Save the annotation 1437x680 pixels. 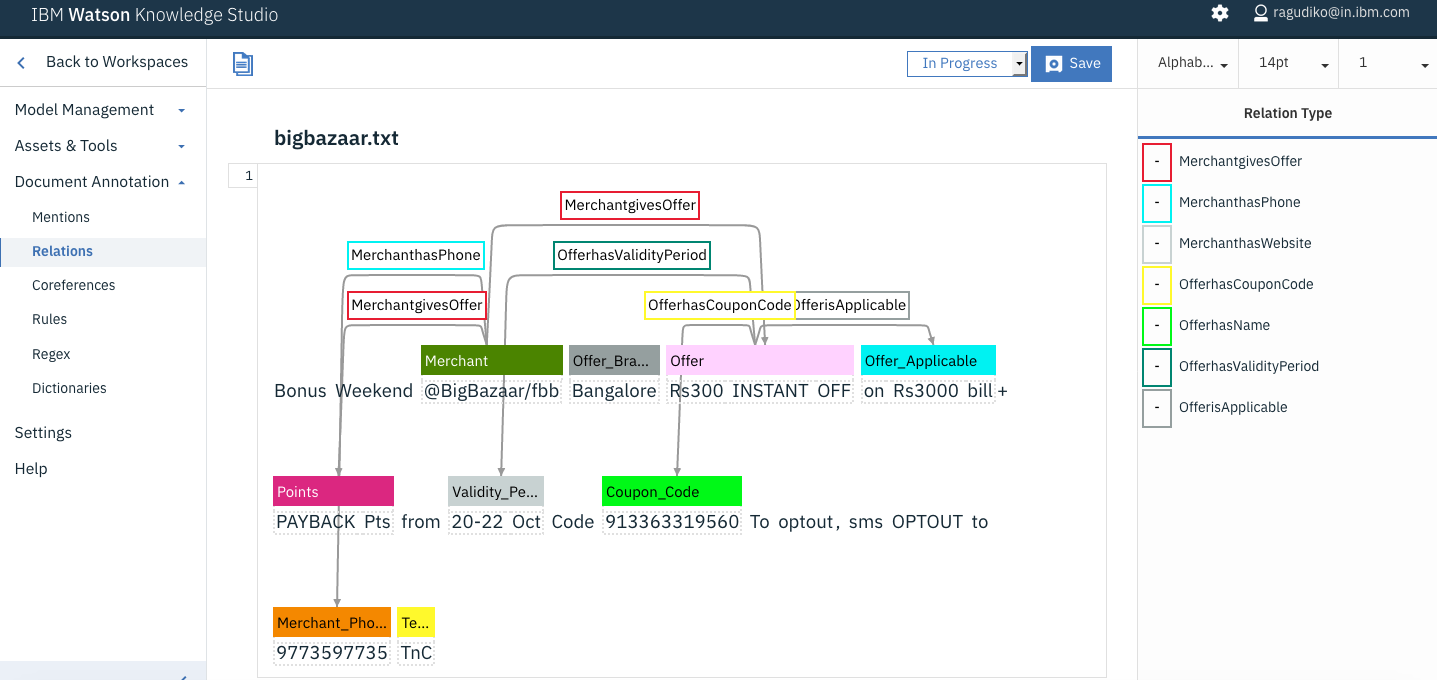pyautogui.click(x=1071, y=63)
